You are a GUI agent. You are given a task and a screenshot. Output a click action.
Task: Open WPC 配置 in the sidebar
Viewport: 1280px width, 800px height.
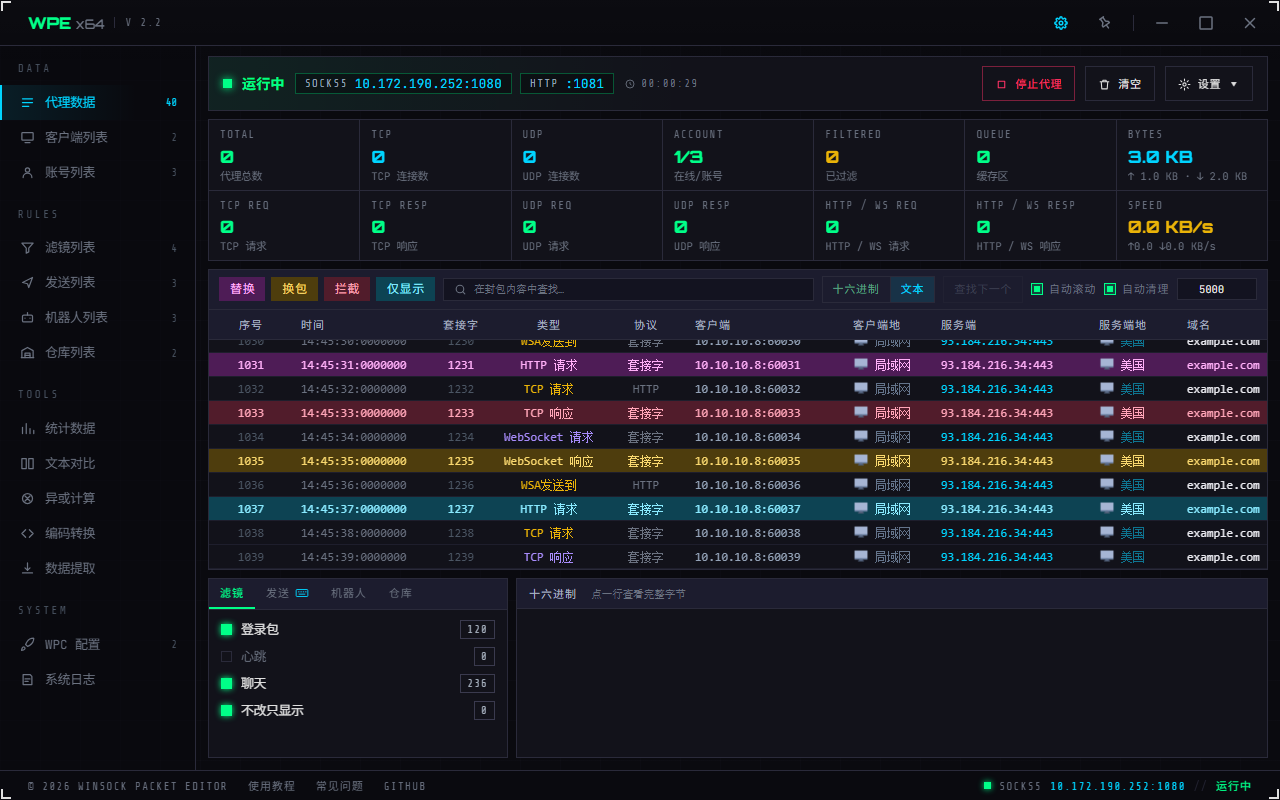click(x=97, y=644)
